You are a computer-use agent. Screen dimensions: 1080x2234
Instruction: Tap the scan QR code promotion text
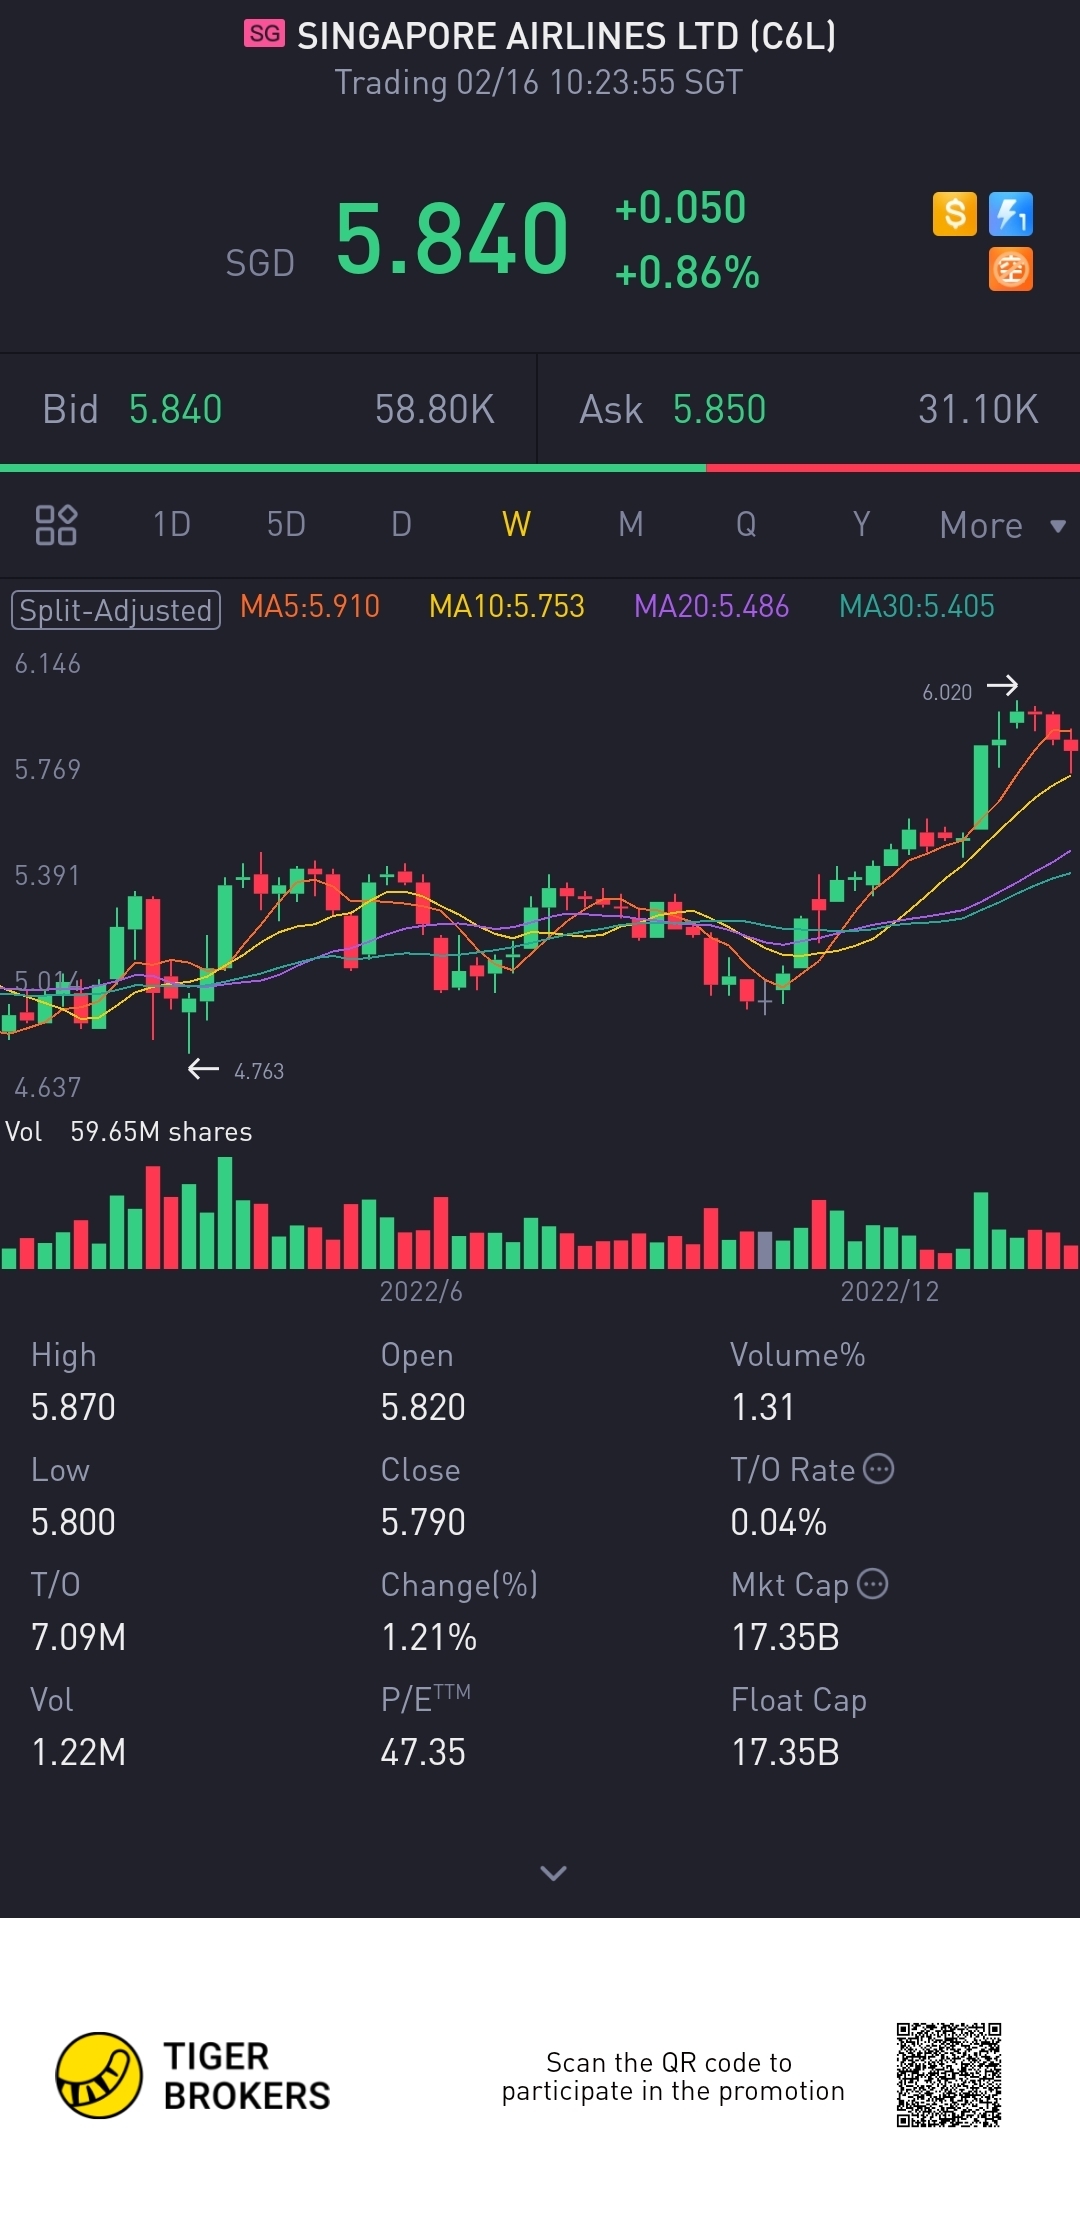[673, 2076]
